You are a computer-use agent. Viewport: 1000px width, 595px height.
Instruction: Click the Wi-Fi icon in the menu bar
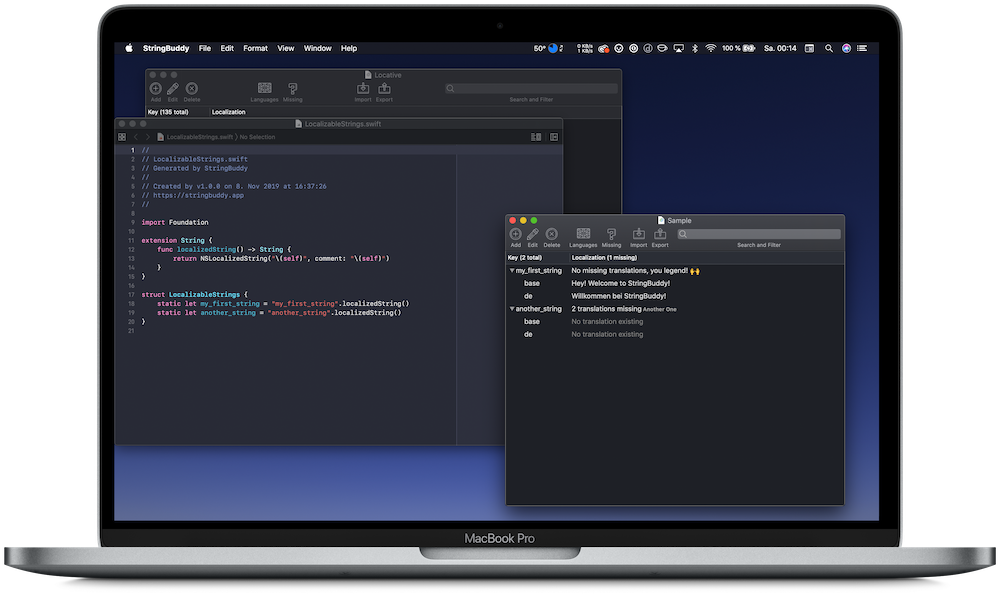(710, 48)
